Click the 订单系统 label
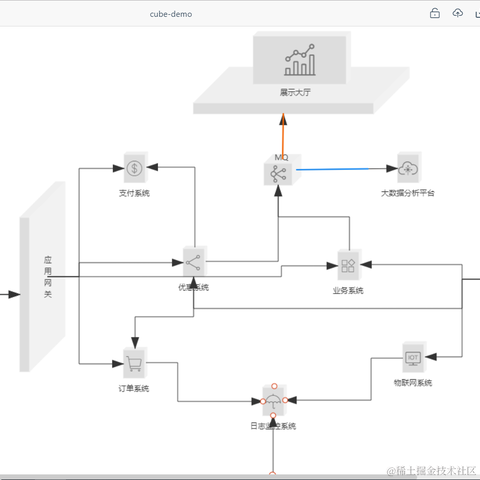The height and width of the screenshot is (480, 480). tap(134, 388)
